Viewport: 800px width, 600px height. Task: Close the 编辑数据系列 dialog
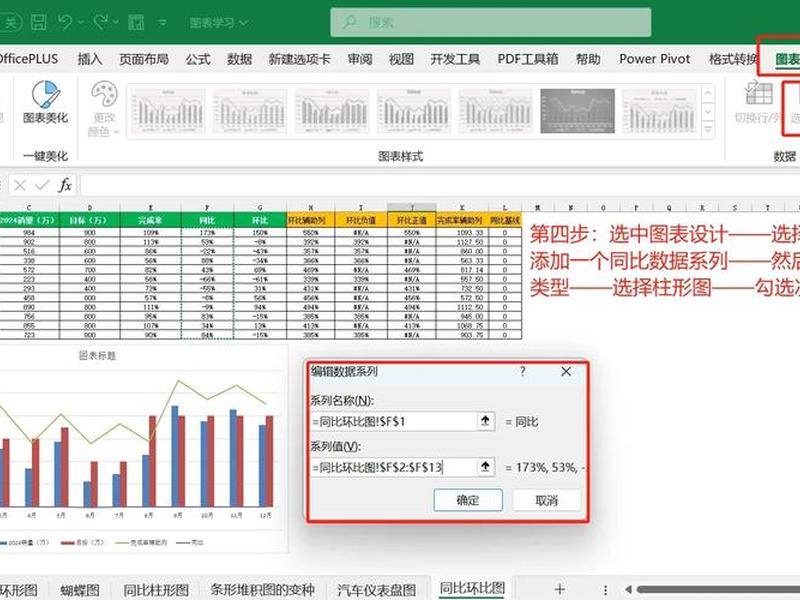tap(566, 372)
